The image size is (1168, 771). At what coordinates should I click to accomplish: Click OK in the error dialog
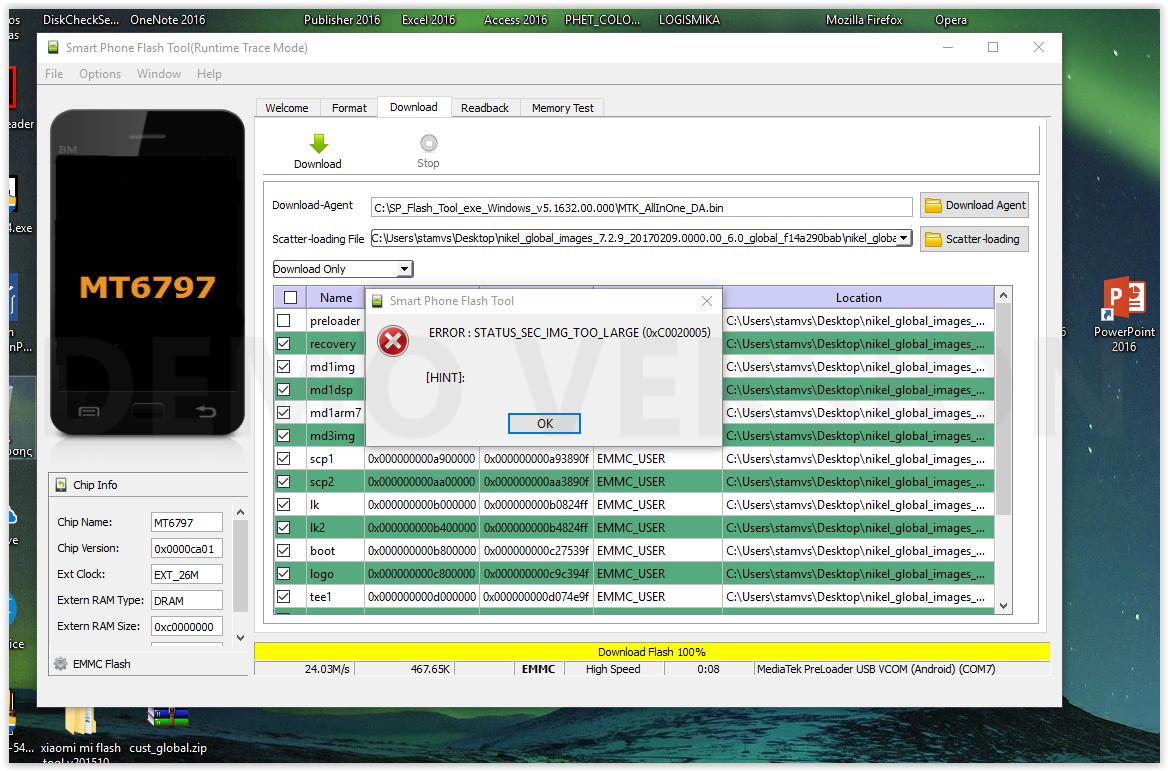[544, 424]
